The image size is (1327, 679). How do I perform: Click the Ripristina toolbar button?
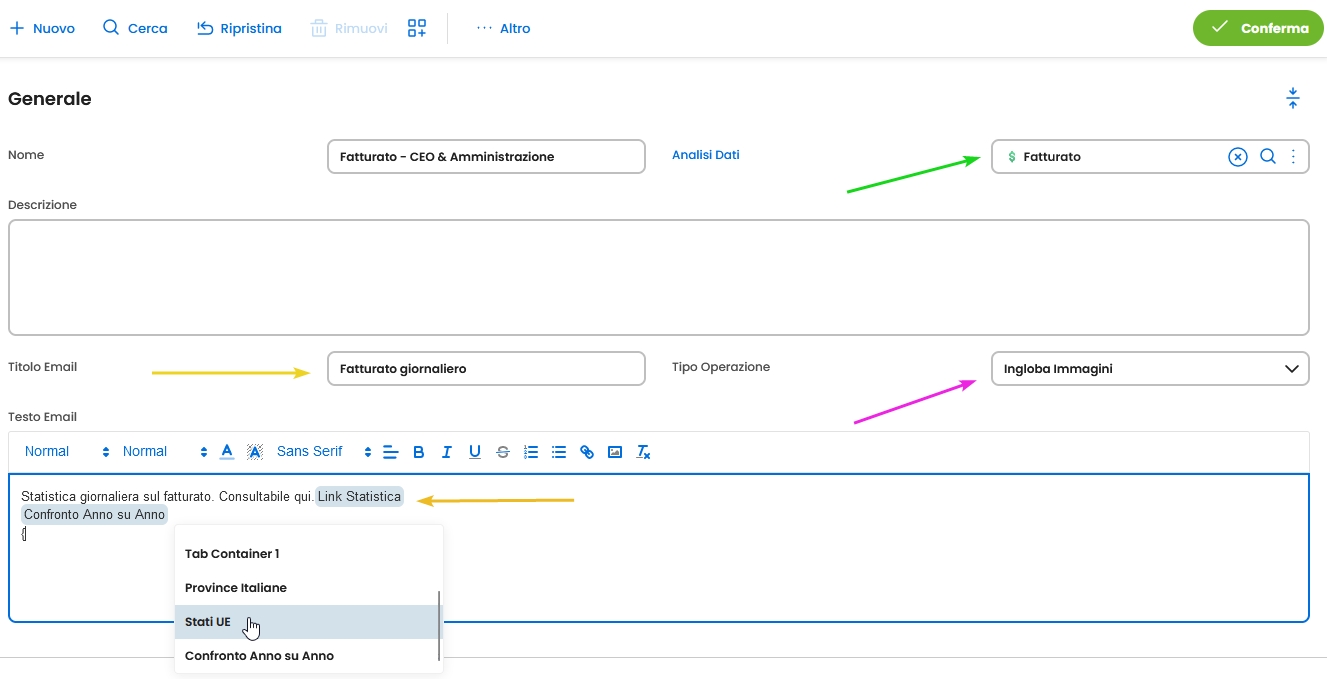click(239, 28)
